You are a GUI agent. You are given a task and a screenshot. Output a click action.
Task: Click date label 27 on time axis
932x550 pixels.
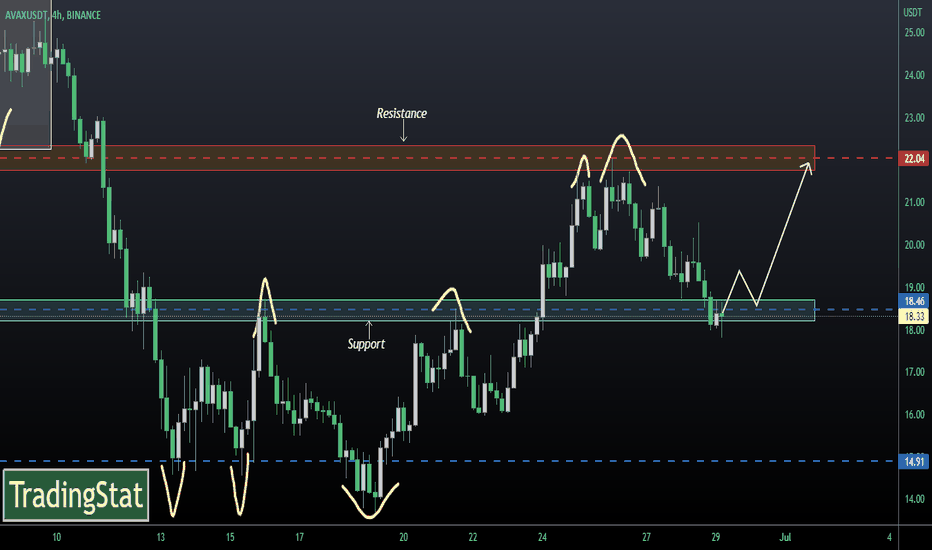point(646,537)
